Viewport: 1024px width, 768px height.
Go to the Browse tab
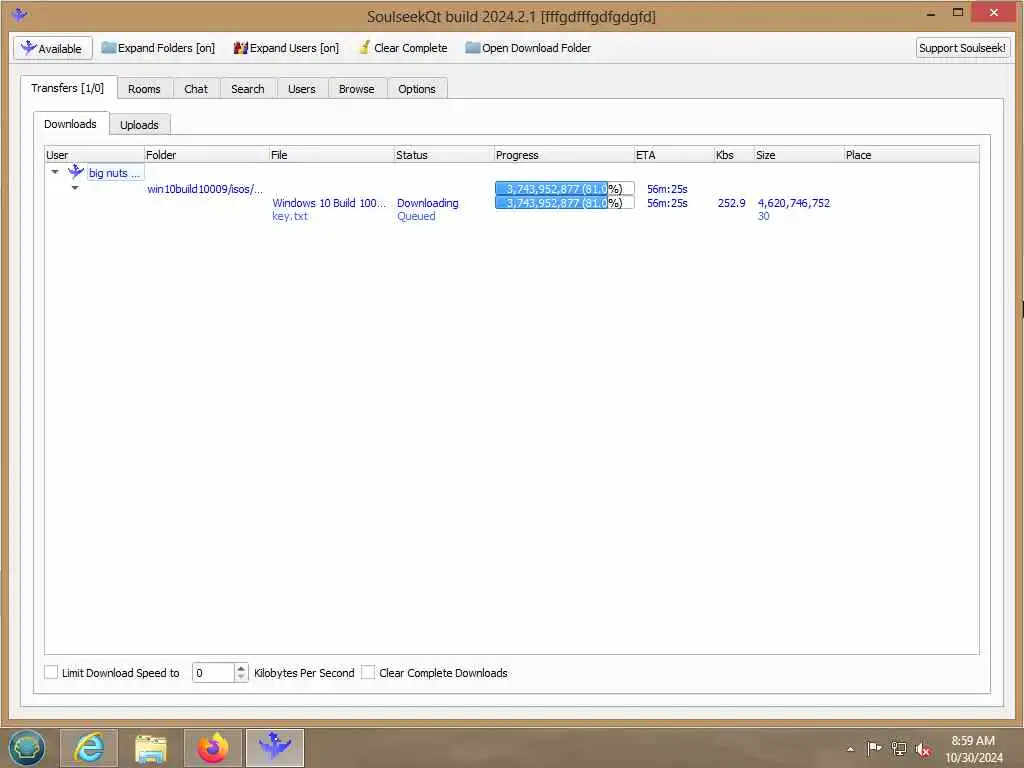357,89
